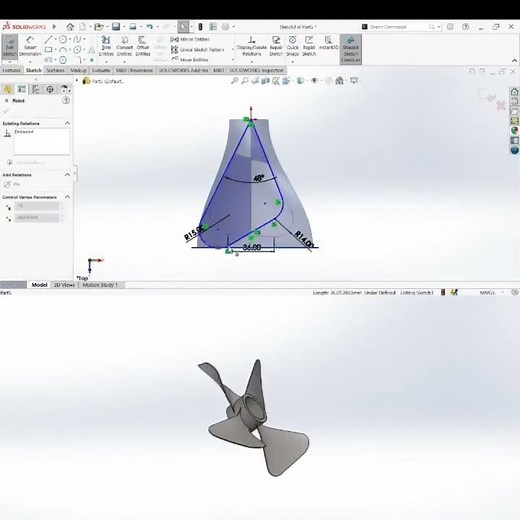Click Mirror Entities in the ribbon

point(190,39)
